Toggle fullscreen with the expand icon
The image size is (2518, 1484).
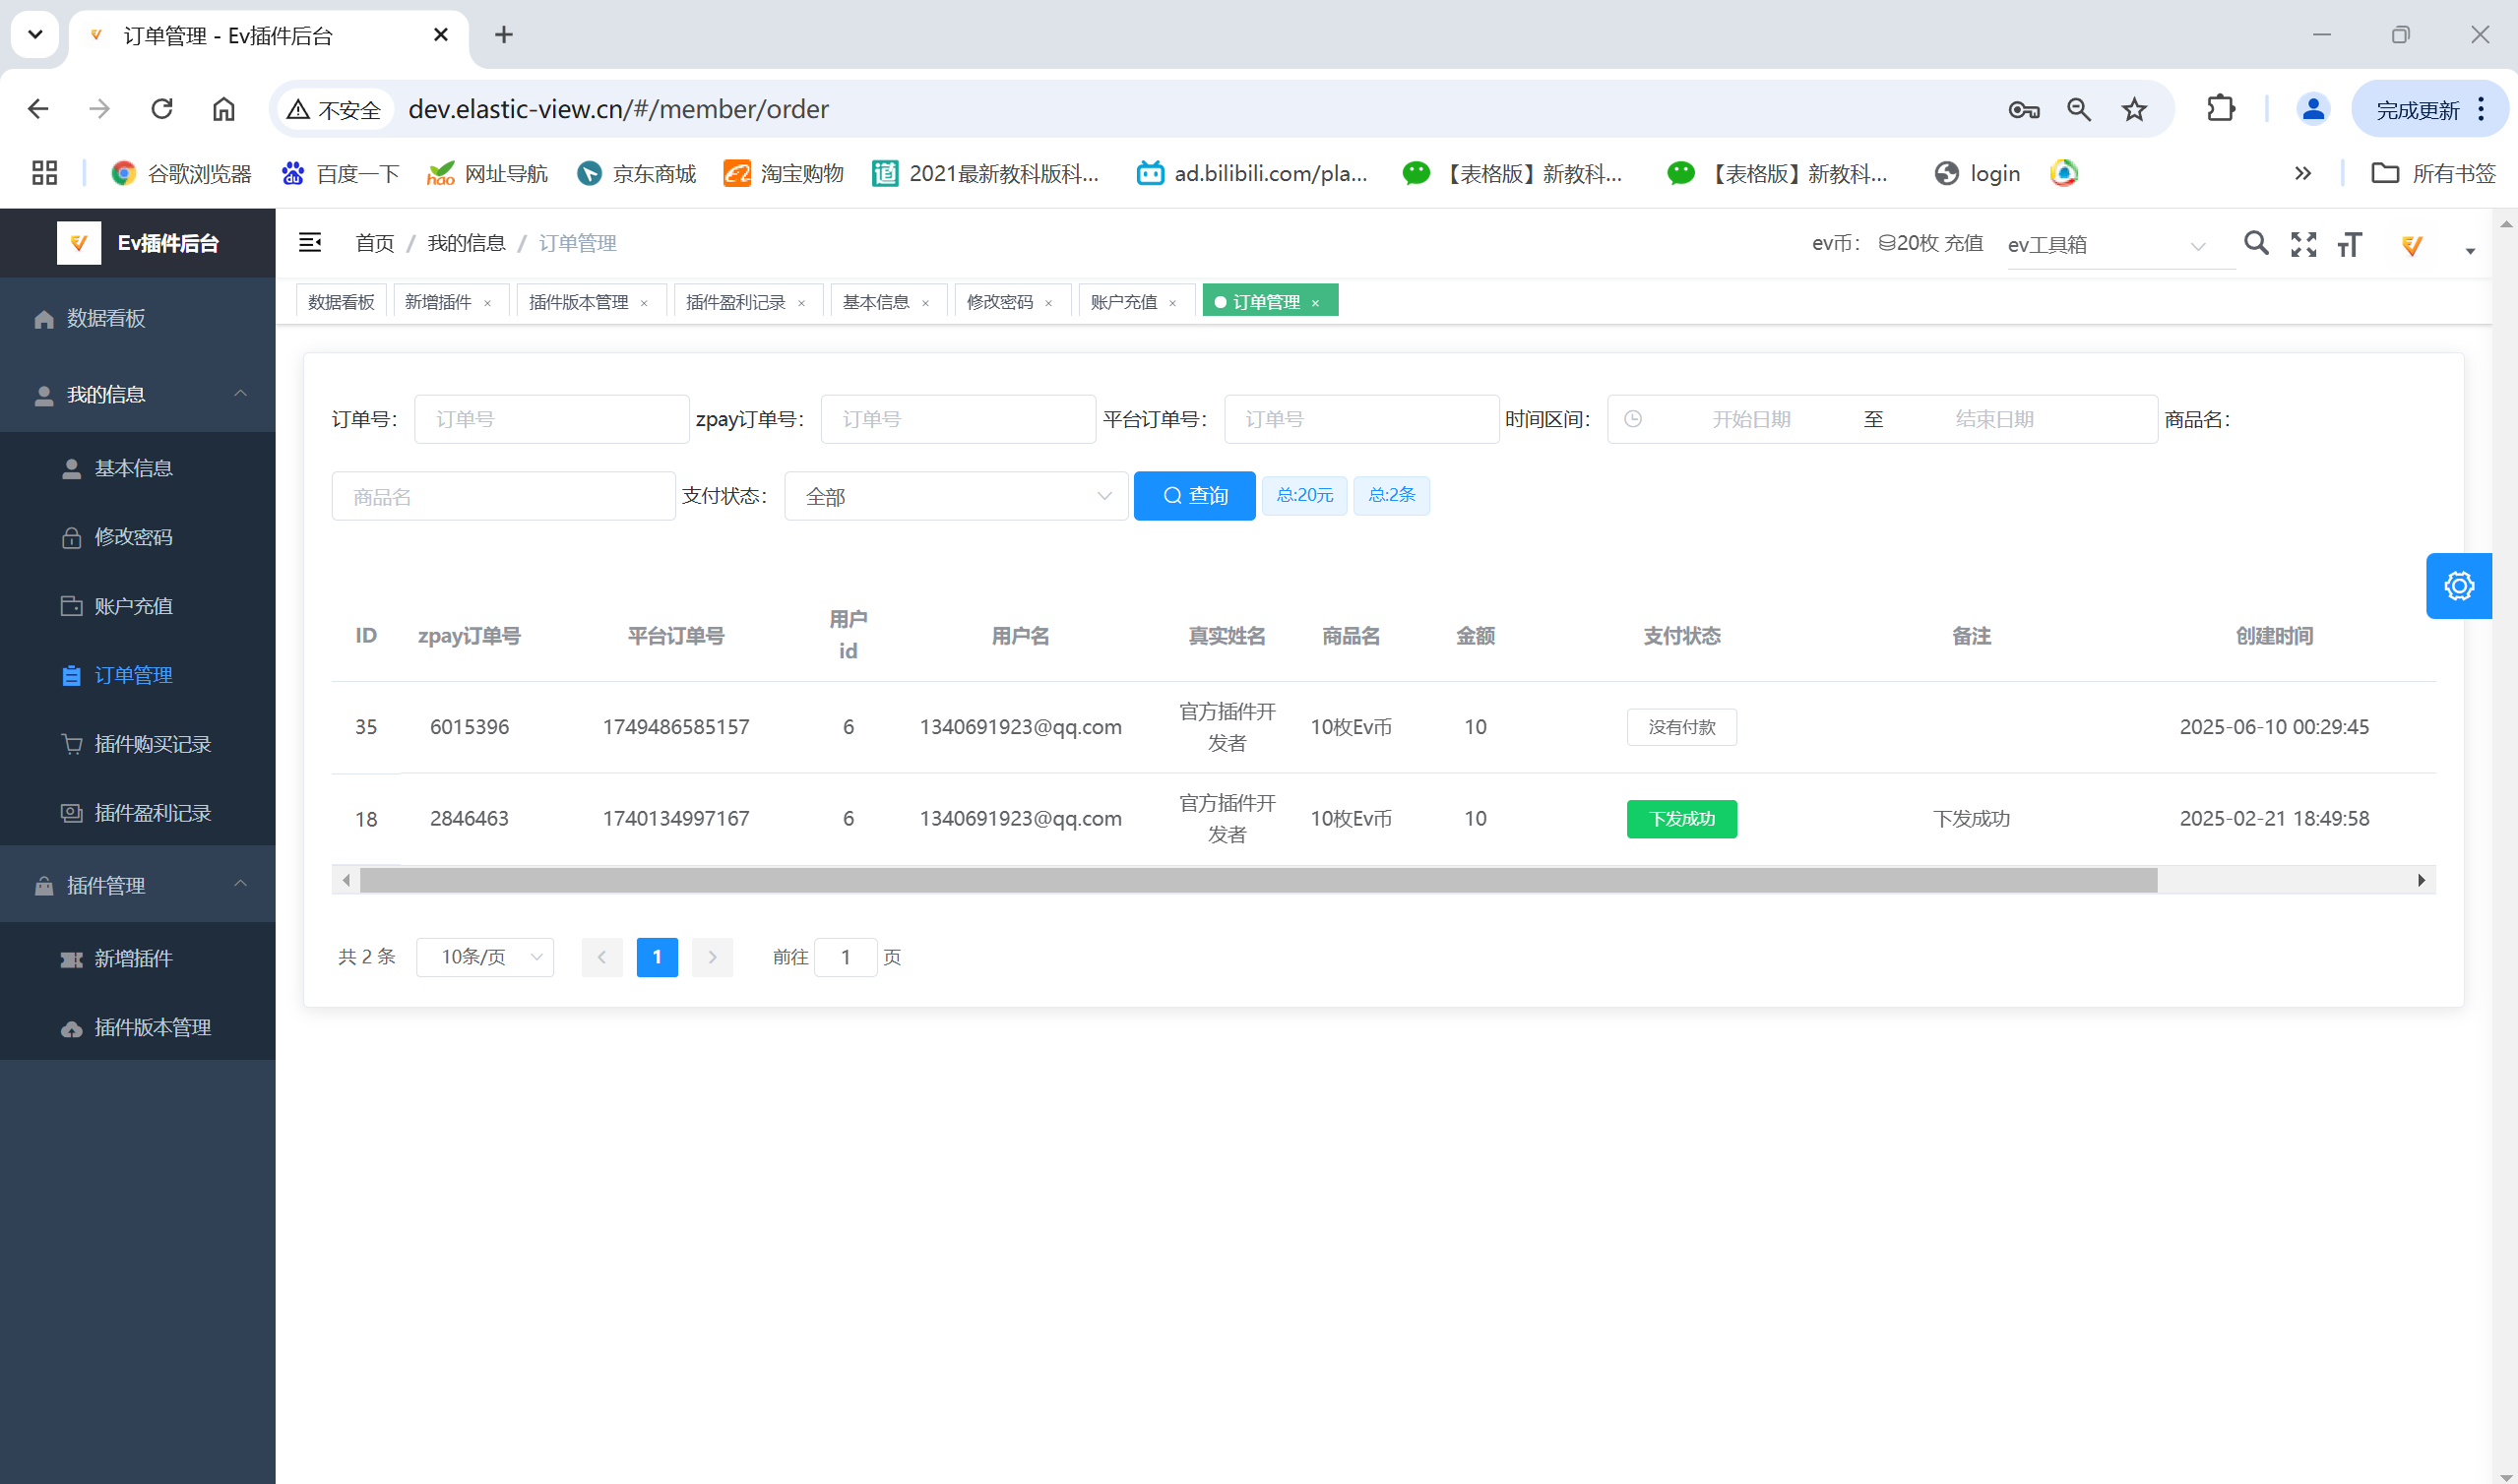(2304, 244)
